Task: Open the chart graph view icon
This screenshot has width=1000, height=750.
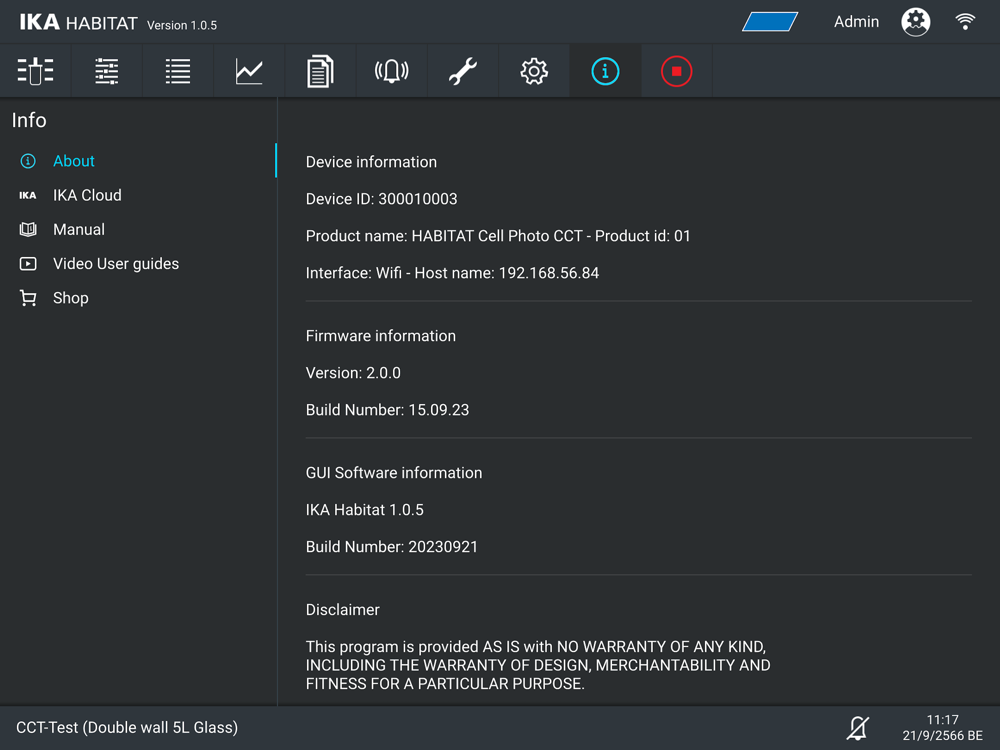Action: click(x=249, y=71)
